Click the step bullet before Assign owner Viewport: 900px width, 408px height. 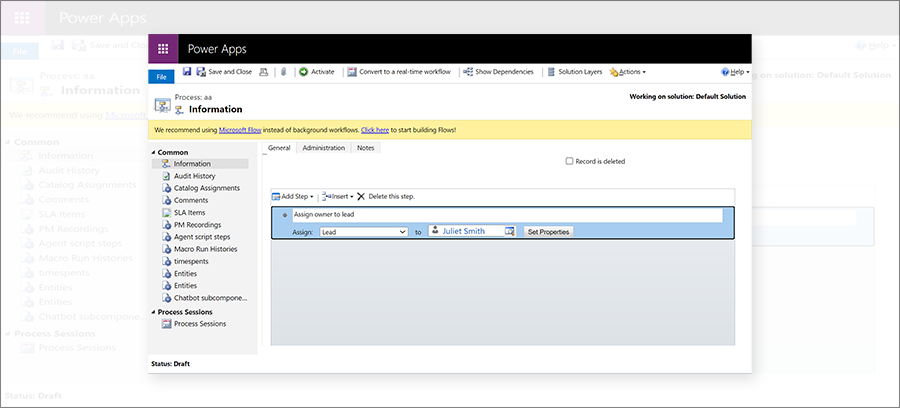click(x=285, y=215)
